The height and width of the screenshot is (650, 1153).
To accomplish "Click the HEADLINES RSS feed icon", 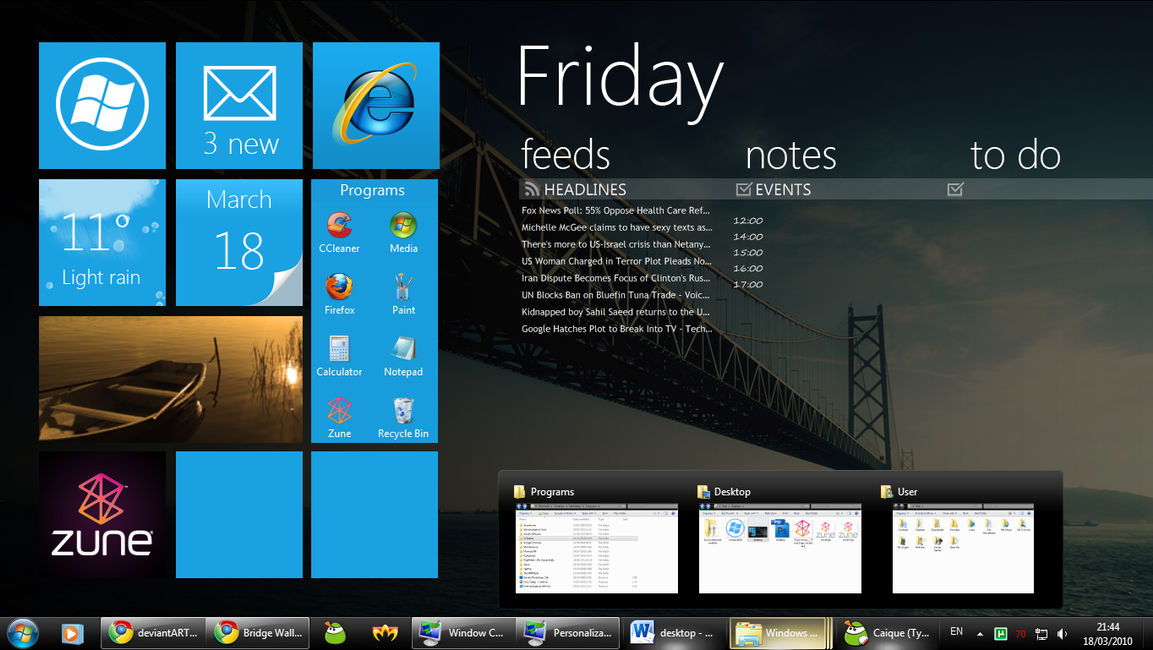I will point(532,190).
